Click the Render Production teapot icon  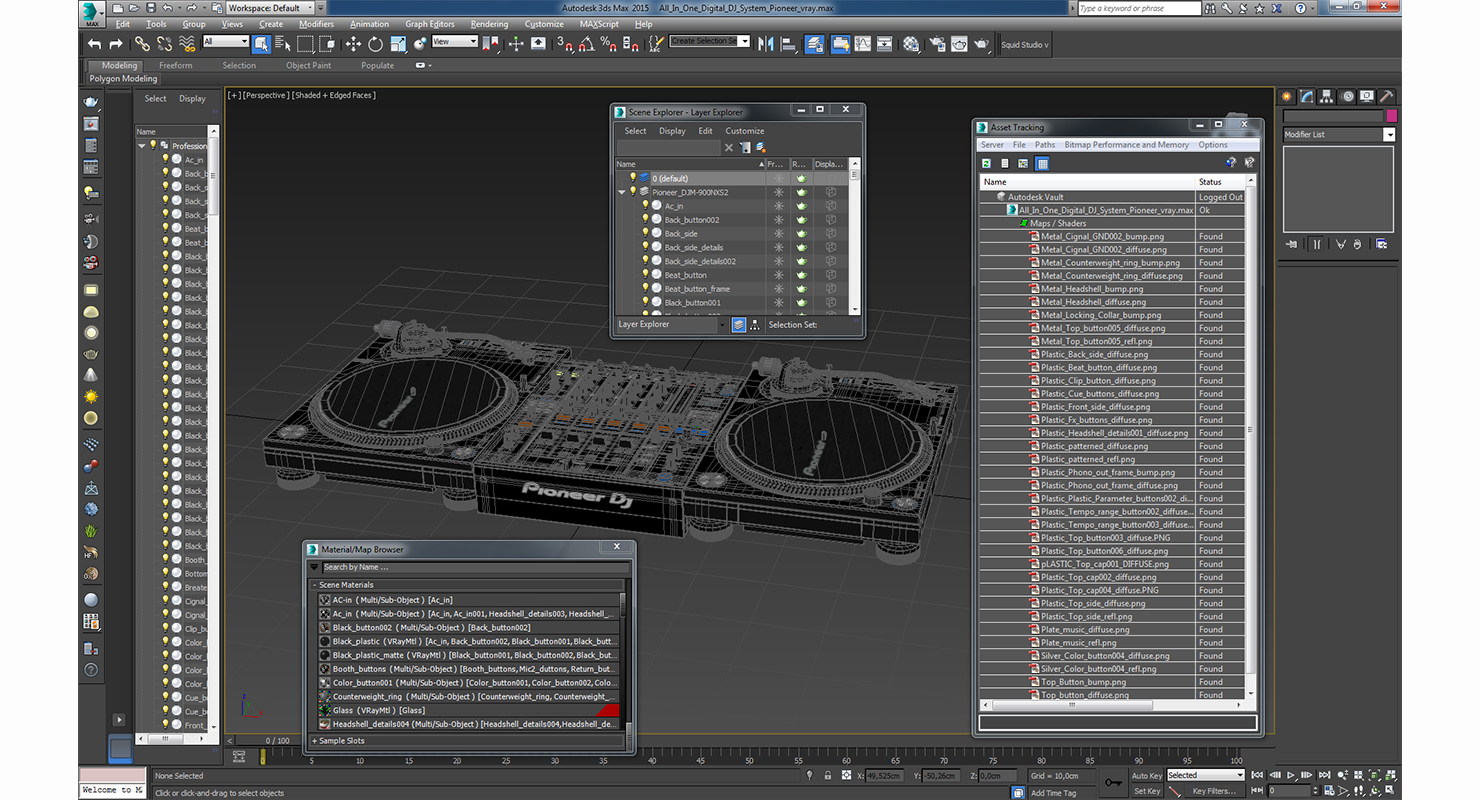click(x=981, y=44)
